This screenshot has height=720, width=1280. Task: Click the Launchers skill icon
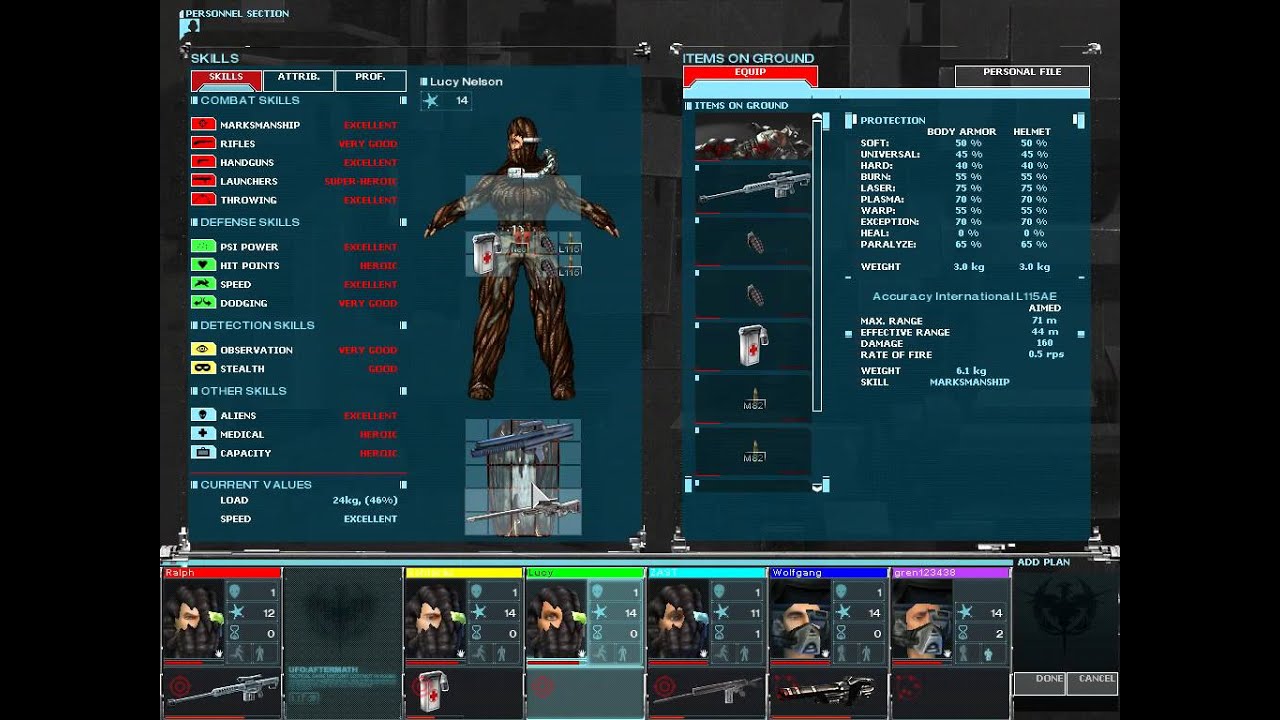point(203,181)
